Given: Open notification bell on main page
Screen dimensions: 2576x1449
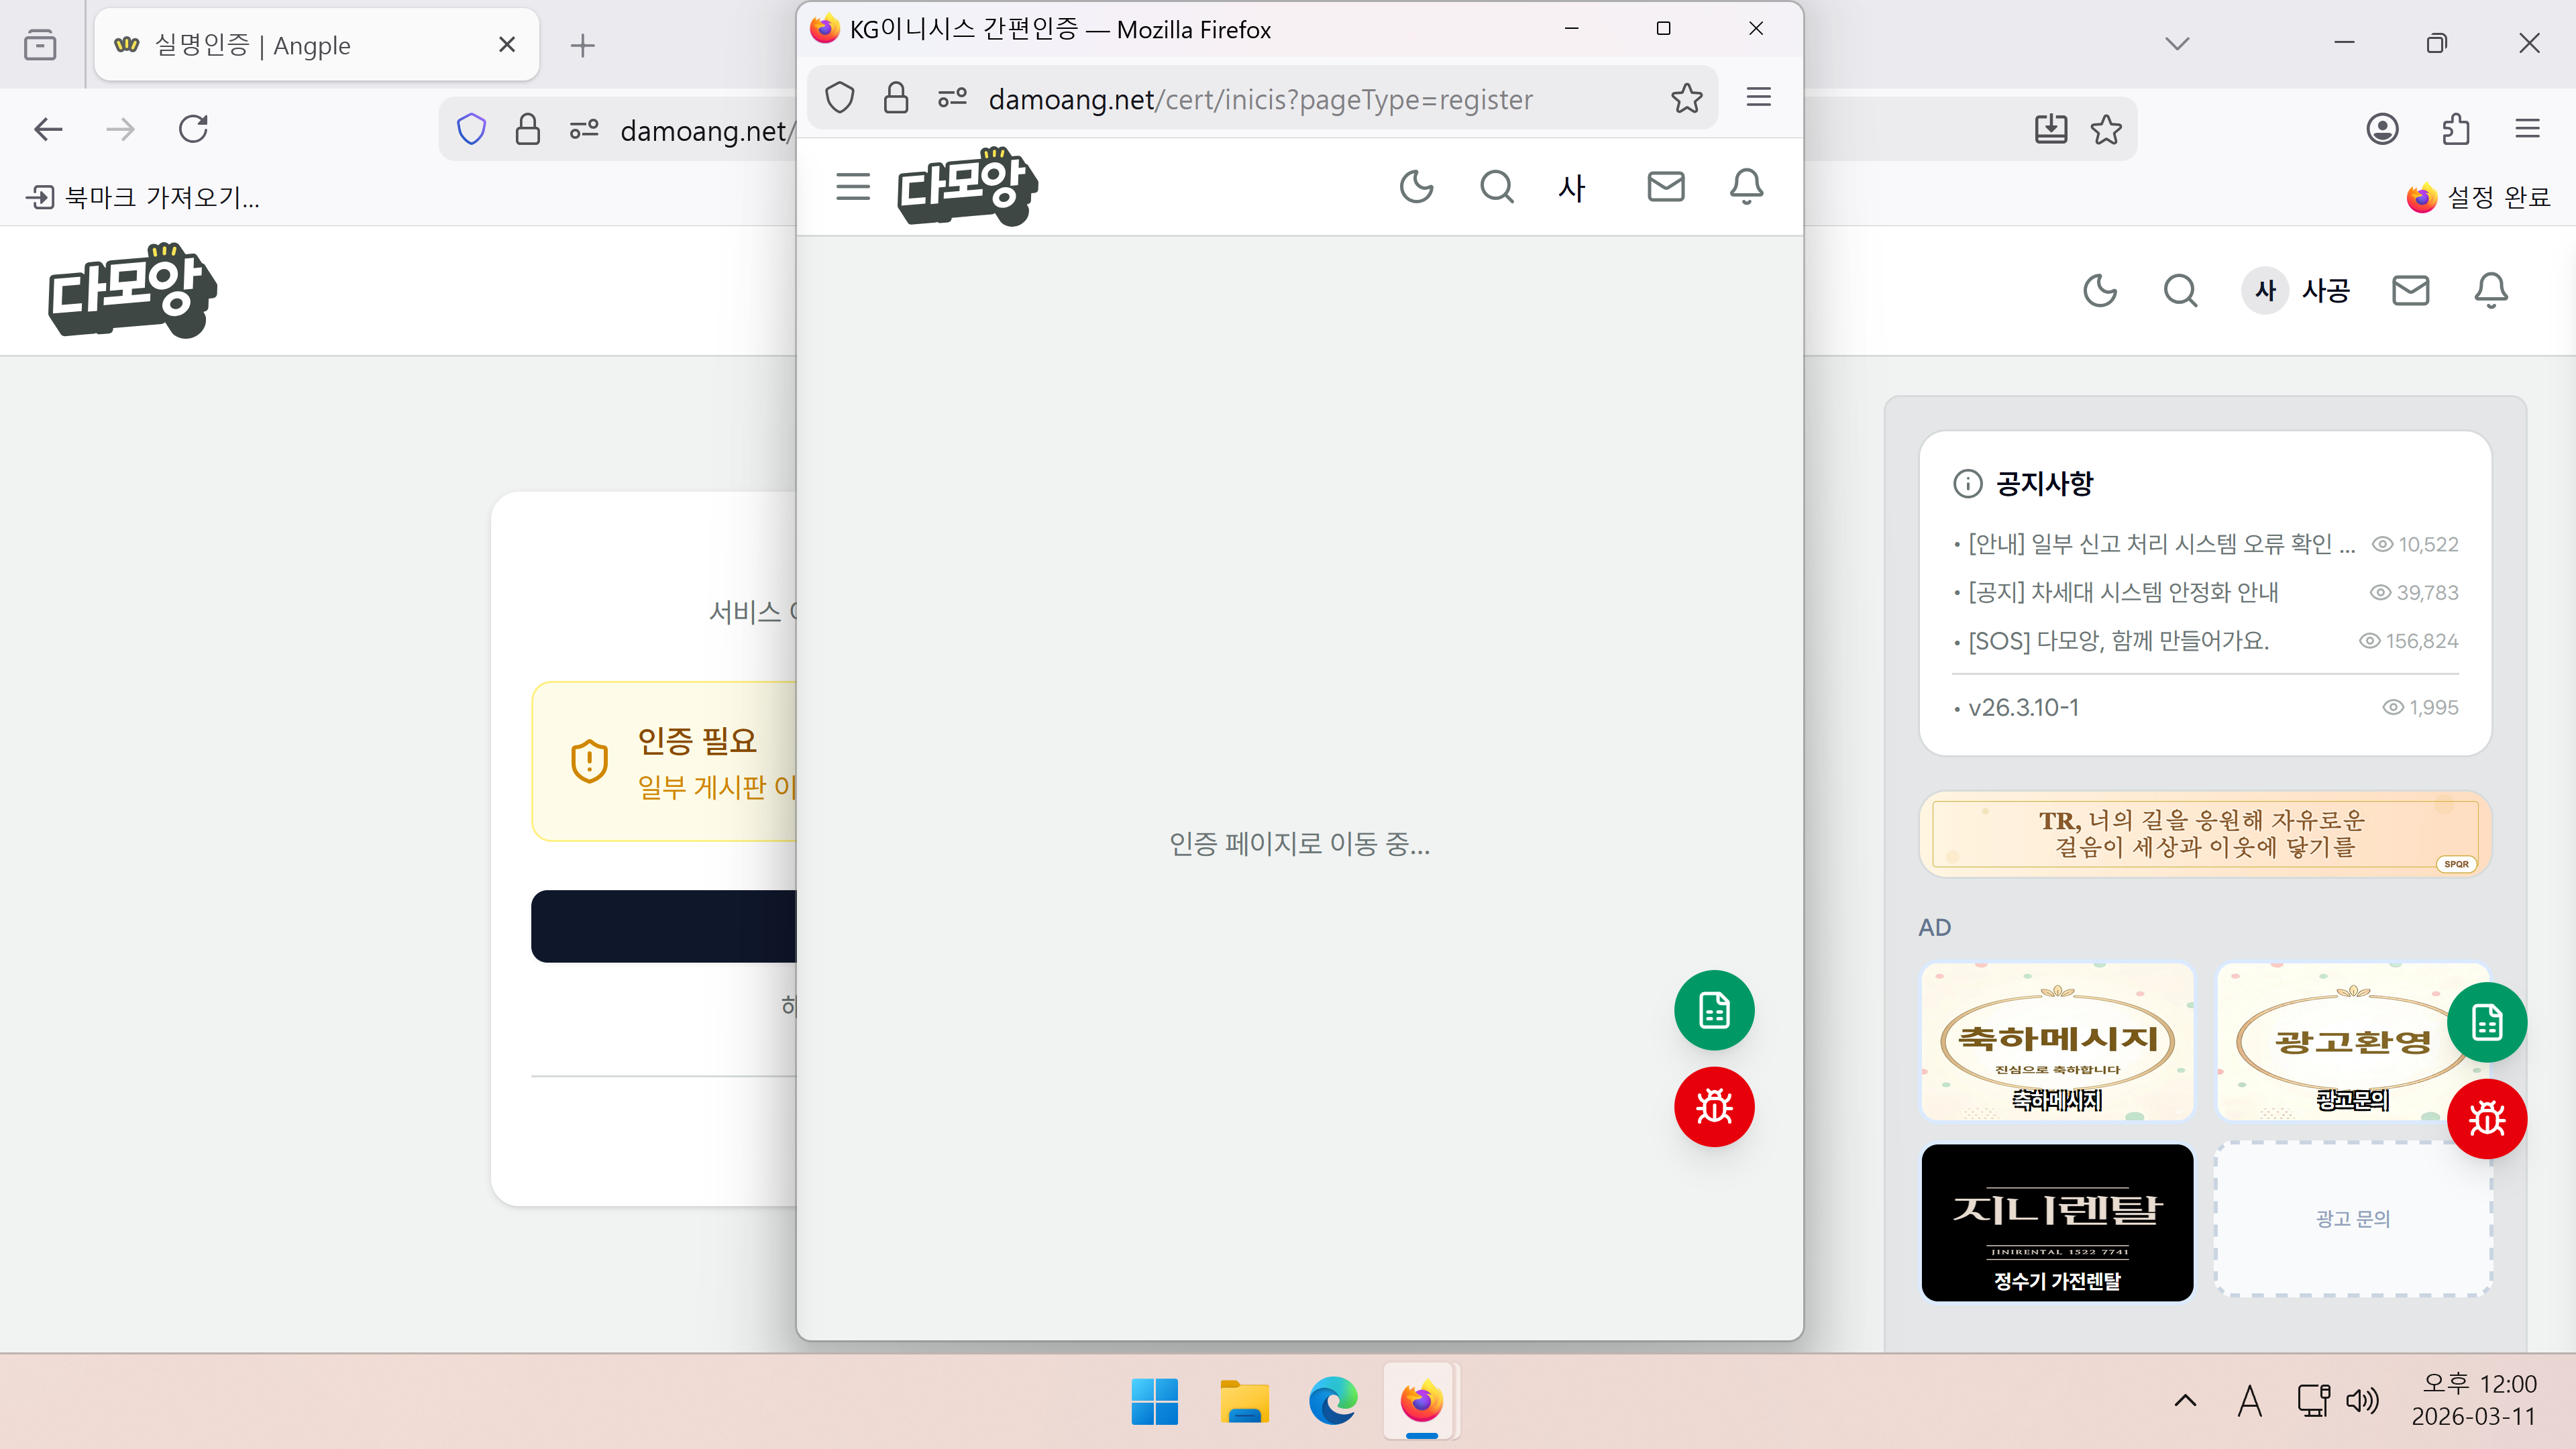Looking at the screenshot, I should pyautogui.click(x=2491, y=290).
